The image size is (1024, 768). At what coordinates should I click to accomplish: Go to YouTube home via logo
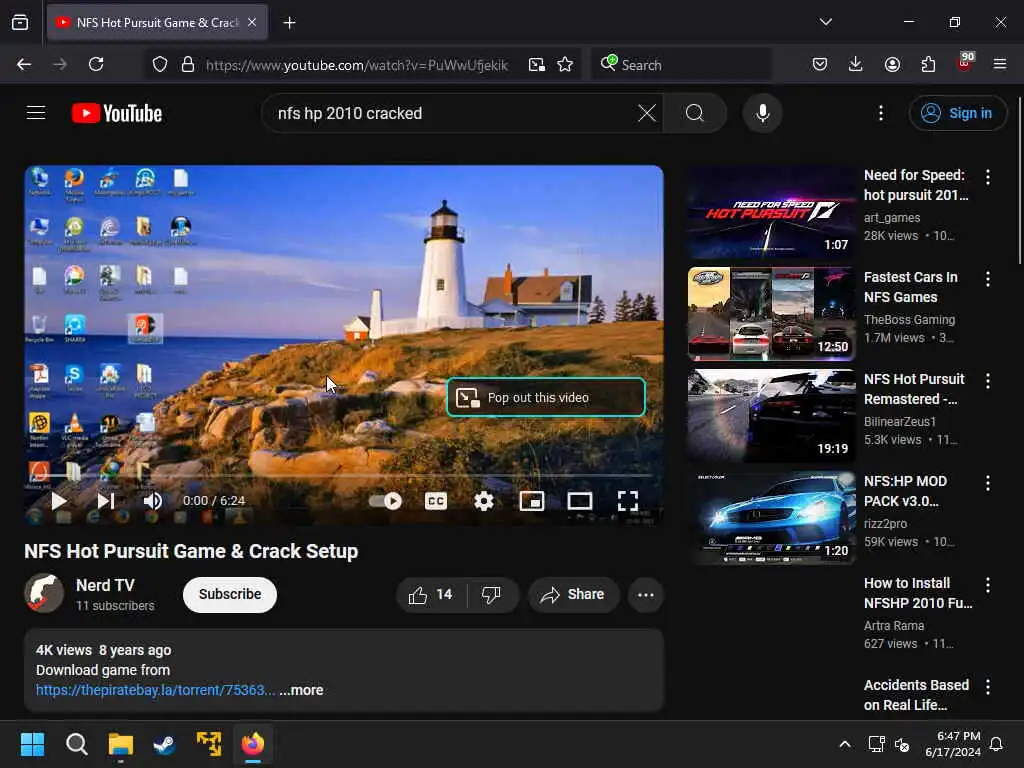coord(117,113)
